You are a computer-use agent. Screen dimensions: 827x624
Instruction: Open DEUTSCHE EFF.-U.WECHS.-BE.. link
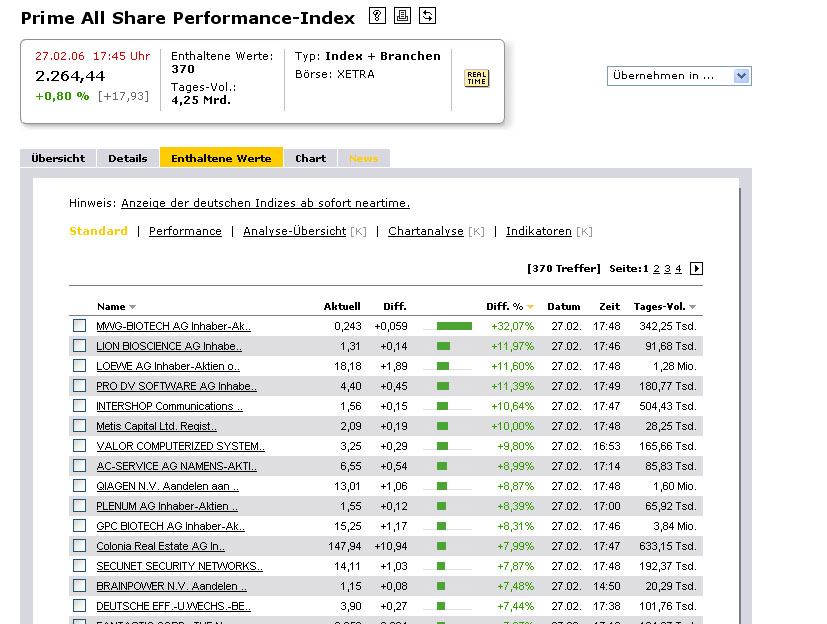174,607
